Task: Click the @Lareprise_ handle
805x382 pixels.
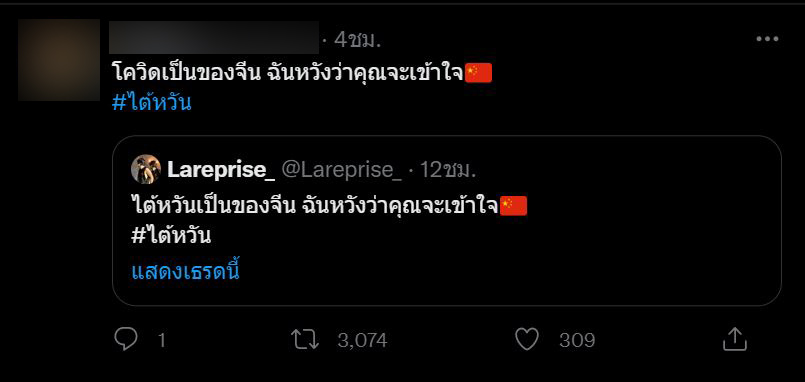Action: pos(342,170)
